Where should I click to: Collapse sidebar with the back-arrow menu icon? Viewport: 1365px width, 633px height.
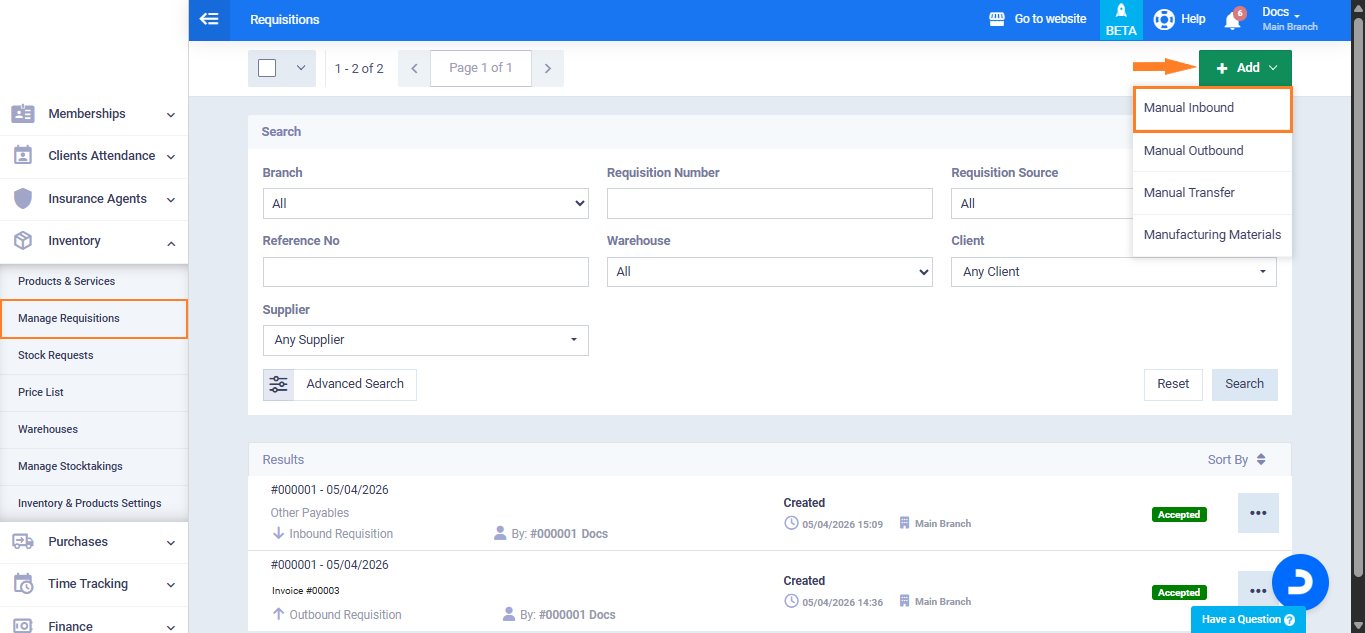click(209, 19)
